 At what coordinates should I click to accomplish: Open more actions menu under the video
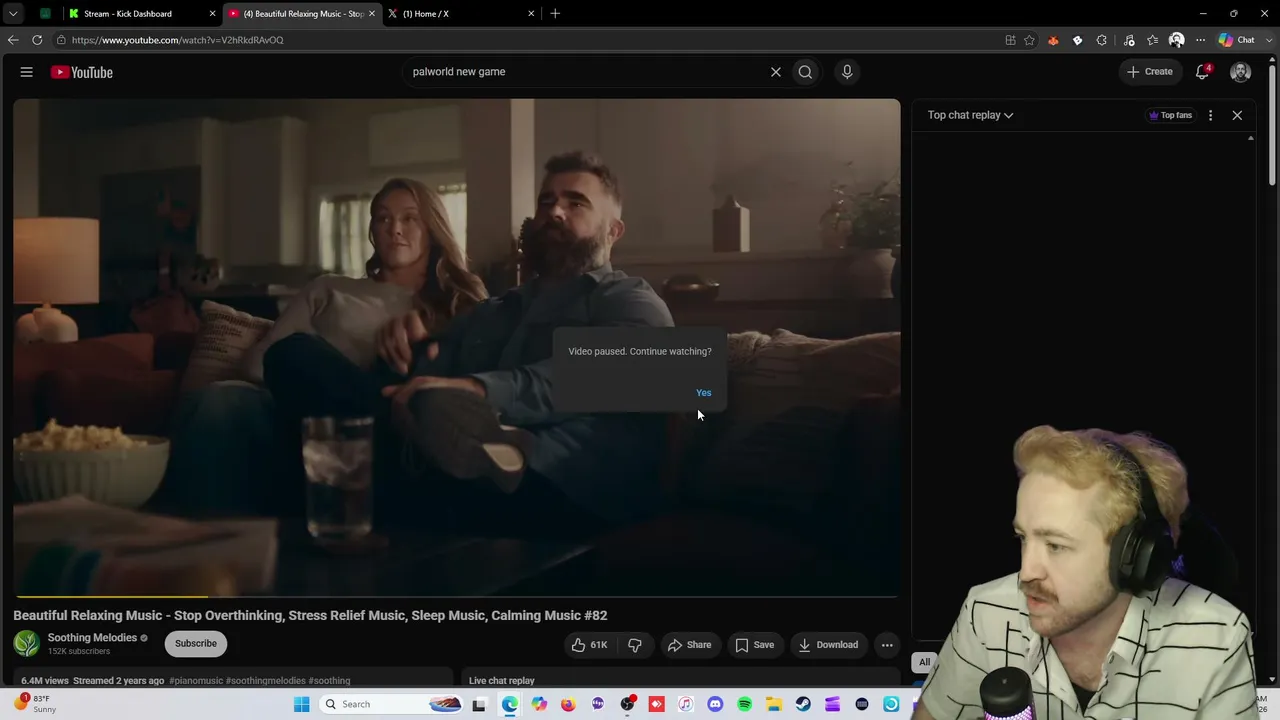[887, 645]
